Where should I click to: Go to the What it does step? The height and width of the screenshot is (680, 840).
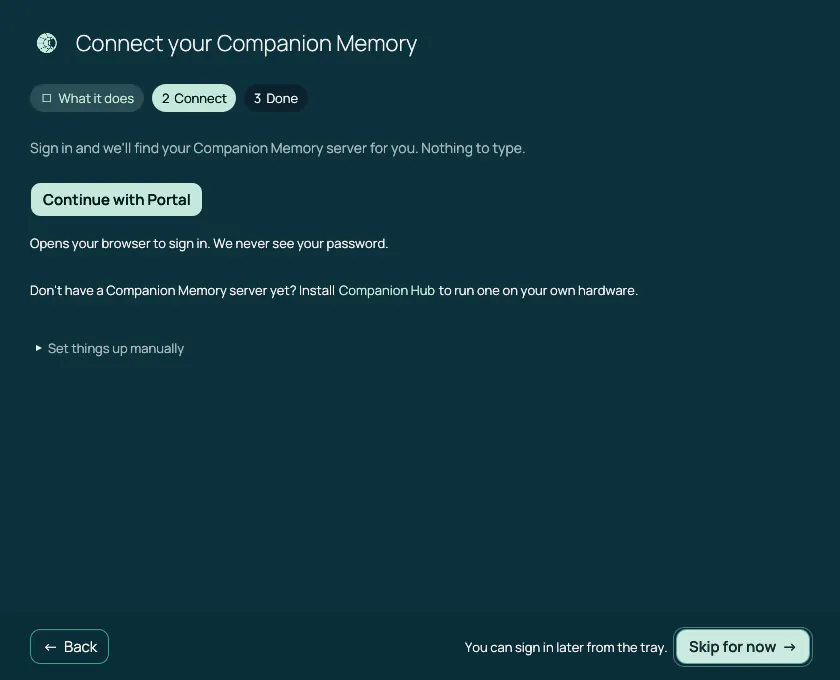[87, 99]
